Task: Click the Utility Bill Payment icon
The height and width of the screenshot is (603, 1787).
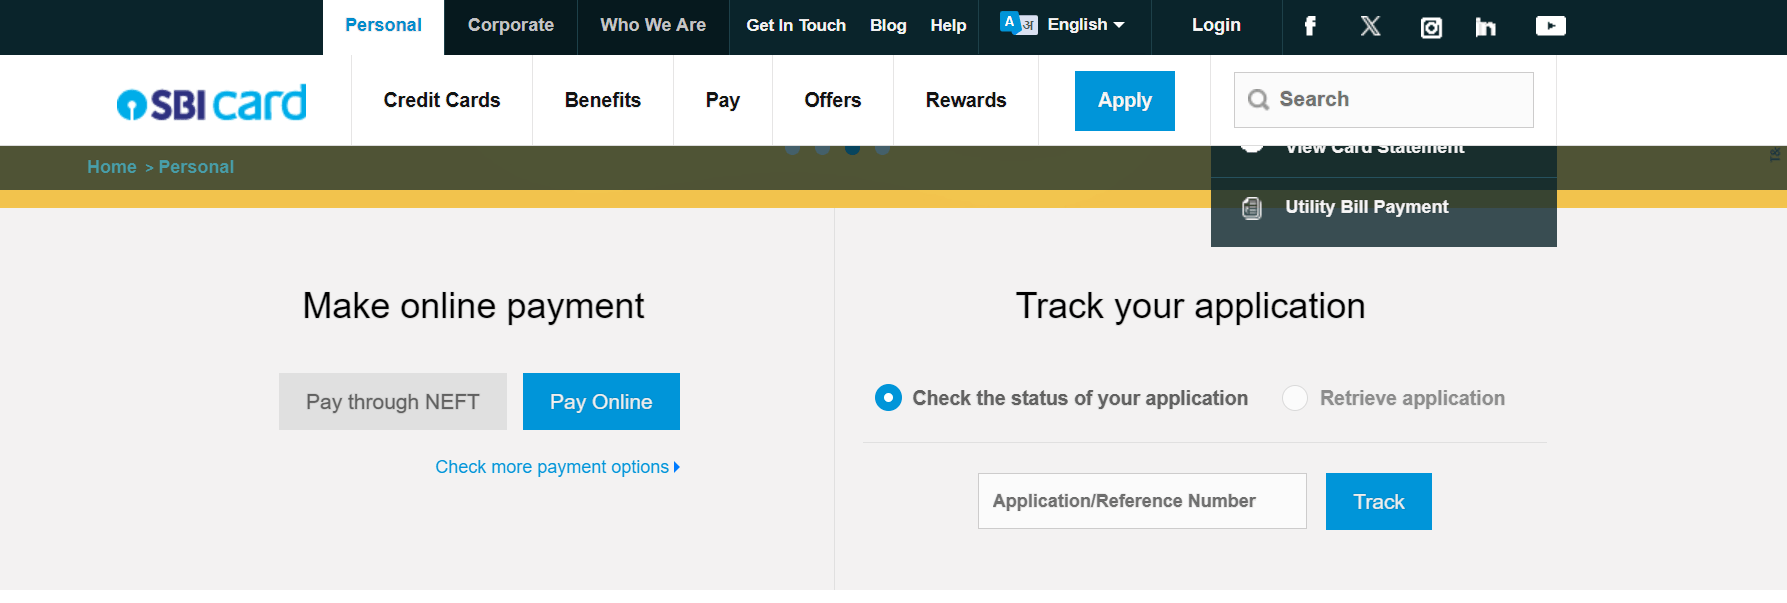Action: click(1251, 208)
